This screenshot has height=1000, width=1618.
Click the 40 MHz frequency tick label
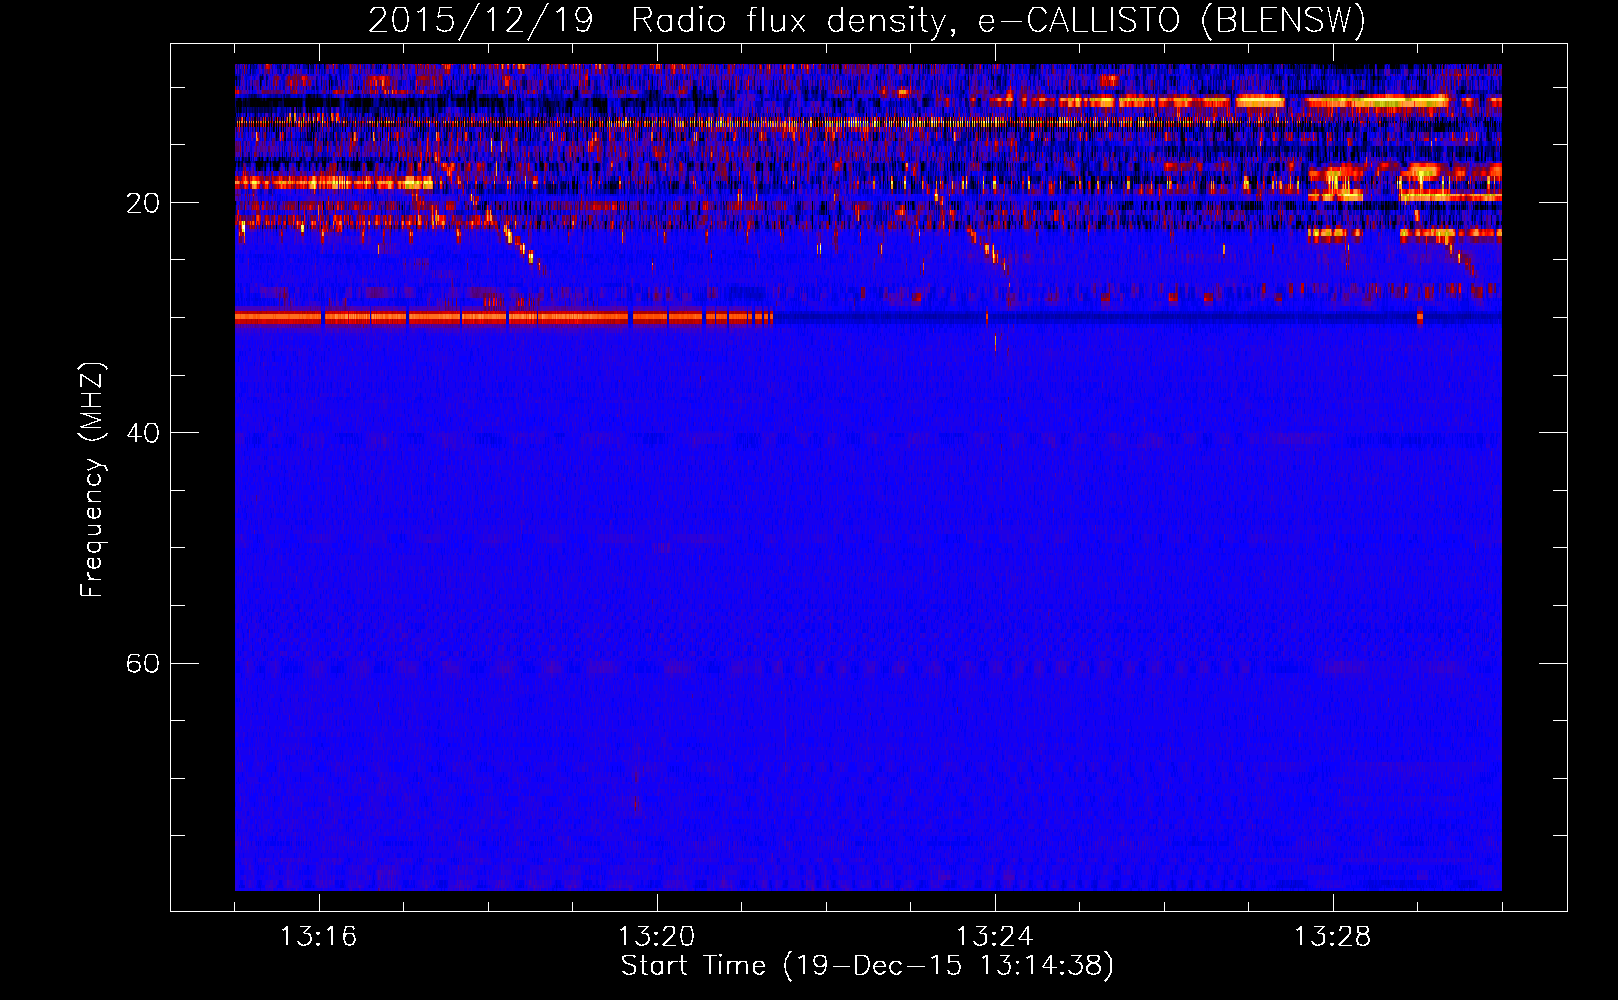click(143, 433)
